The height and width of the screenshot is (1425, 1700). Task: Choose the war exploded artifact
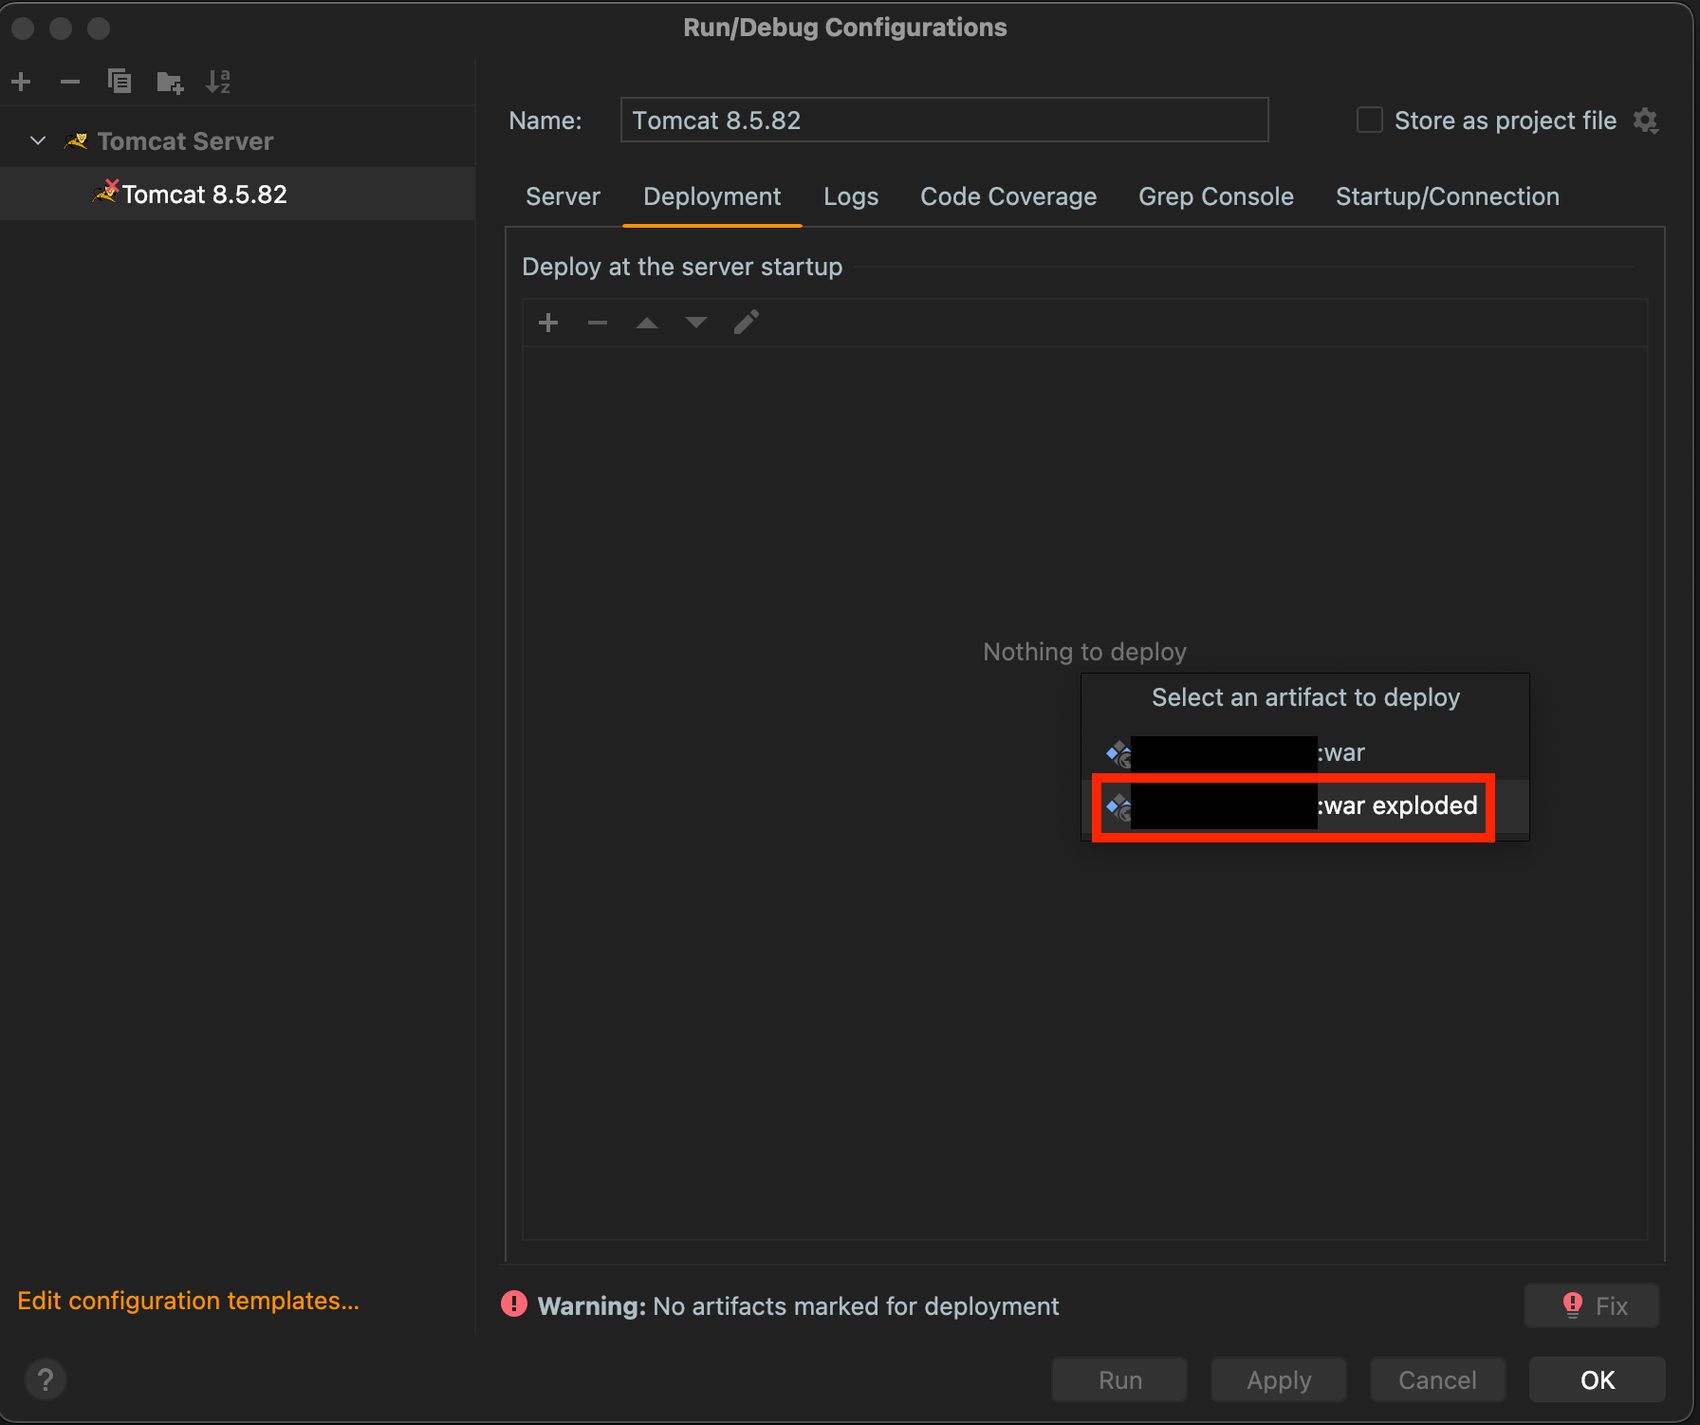point(1396,806)
